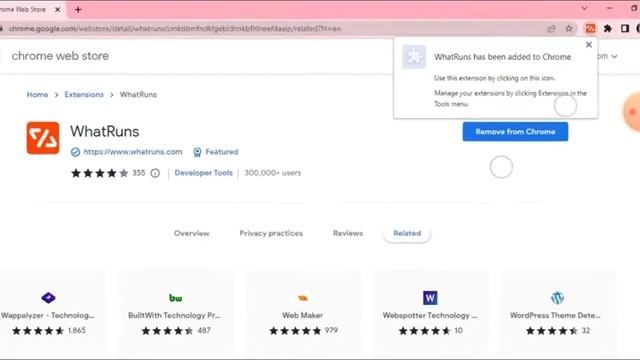
Task: Open the Webspotter Technology card title
Action: click(x=430, y=315)
